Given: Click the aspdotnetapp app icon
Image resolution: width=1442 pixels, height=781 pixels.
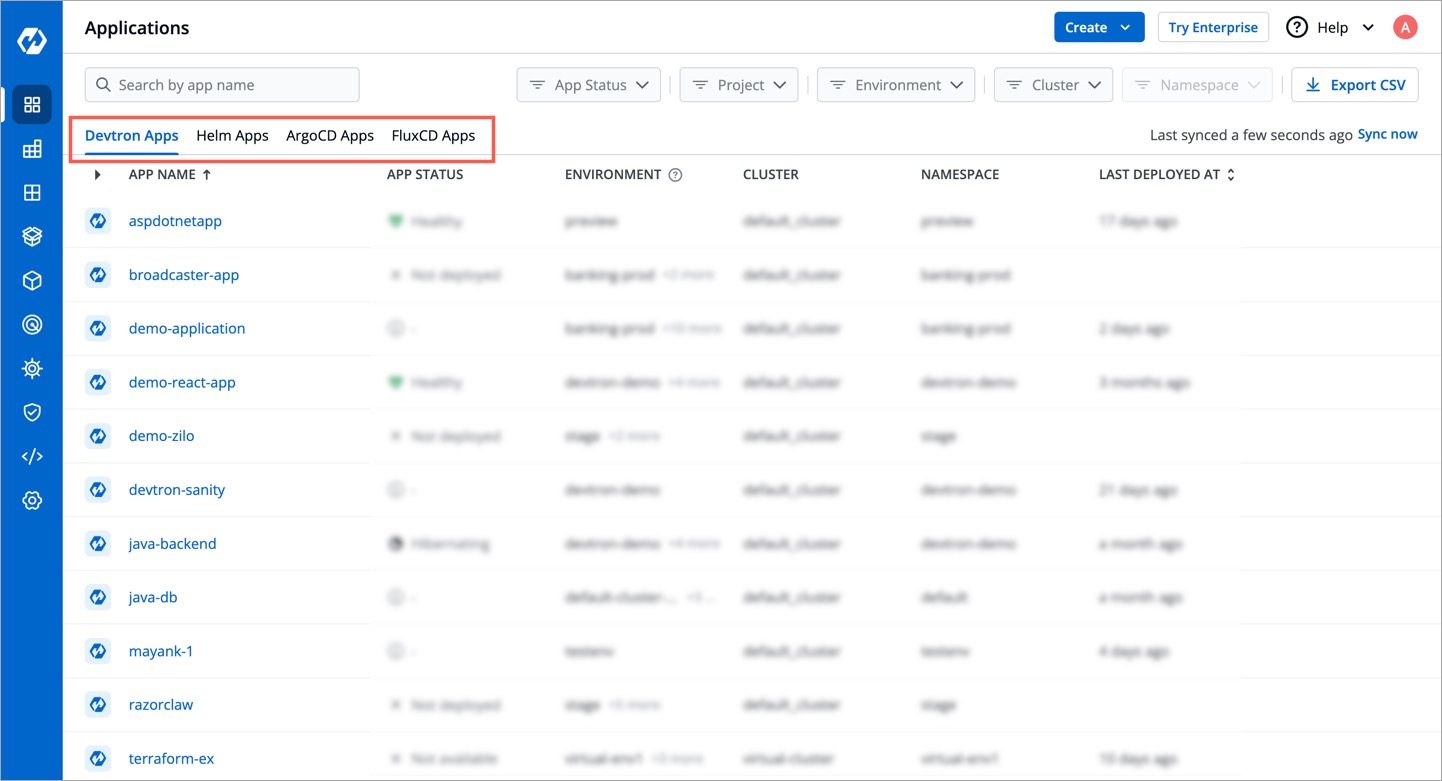Looking at the screenshot, I should pos(98,221).
